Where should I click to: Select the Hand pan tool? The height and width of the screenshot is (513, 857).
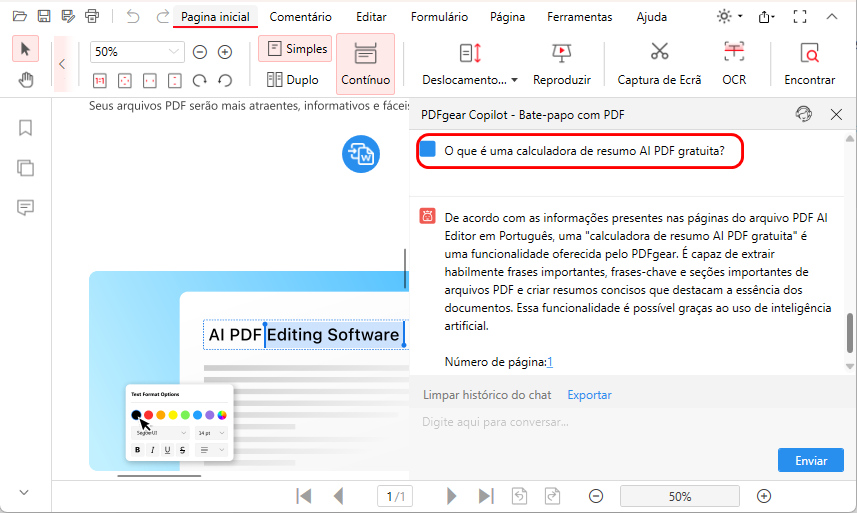(25, 80)
